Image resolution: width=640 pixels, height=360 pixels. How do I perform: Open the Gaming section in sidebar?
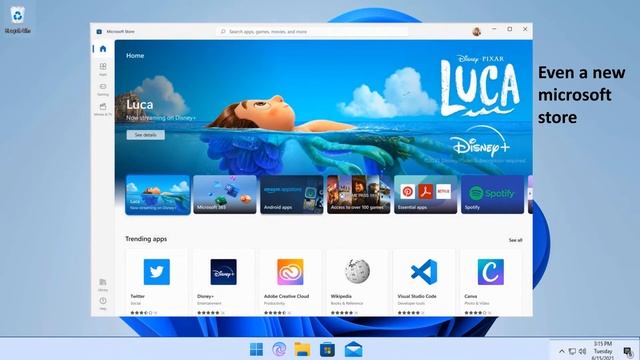pyautogui.click(x=103, y=89)
